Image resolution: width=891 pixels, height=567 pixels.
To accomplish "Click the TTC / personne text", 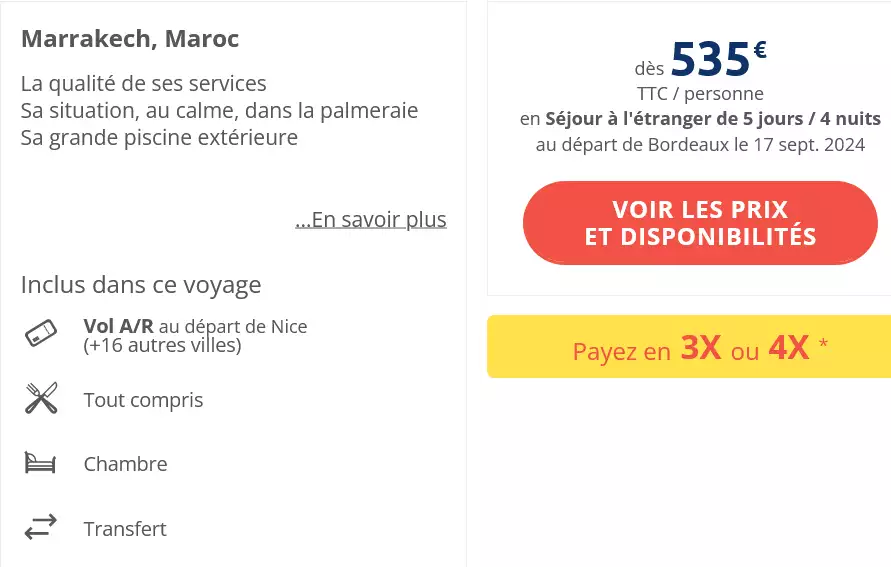I will (700, 94).
